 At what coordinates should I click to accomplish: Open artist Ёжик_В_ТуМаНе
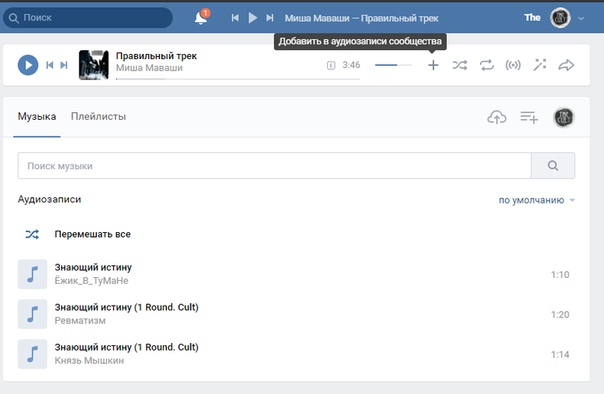click(91, 281)
